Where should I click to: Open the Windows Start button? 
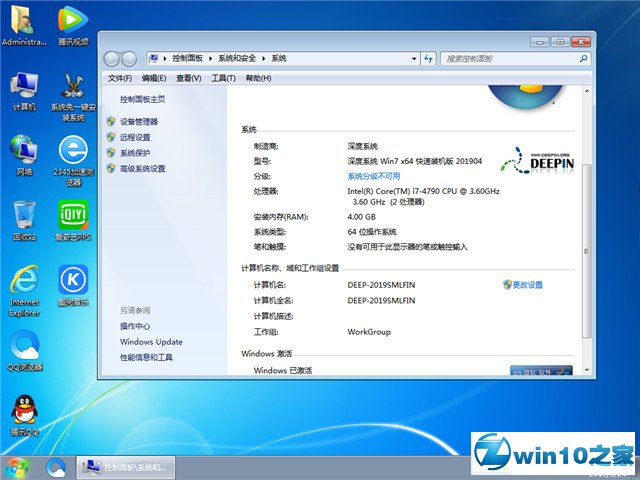point(16,468)
